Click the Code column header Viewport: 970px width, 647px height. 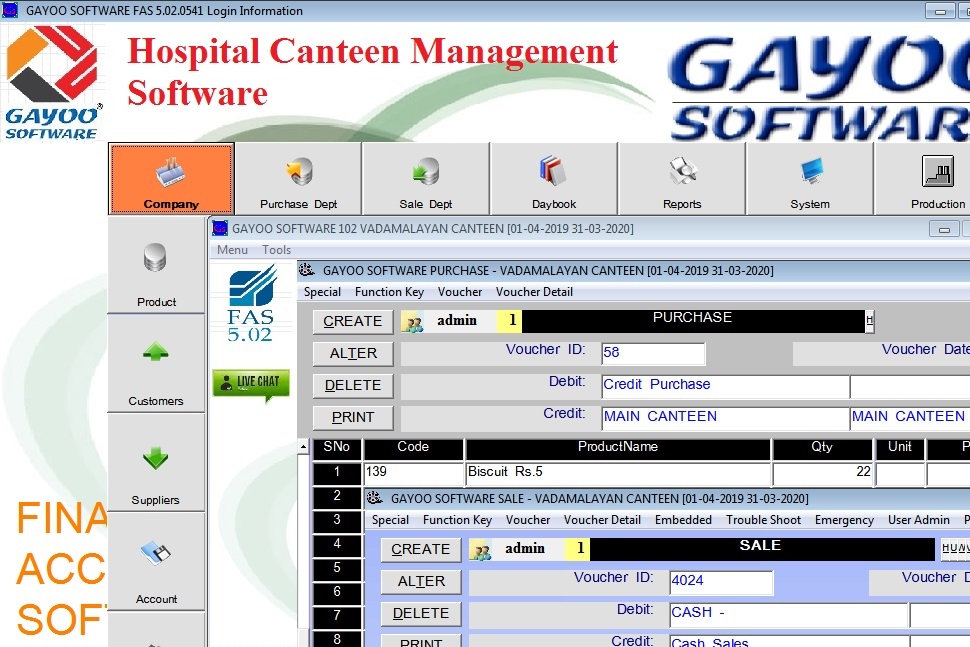click(413, 448)
